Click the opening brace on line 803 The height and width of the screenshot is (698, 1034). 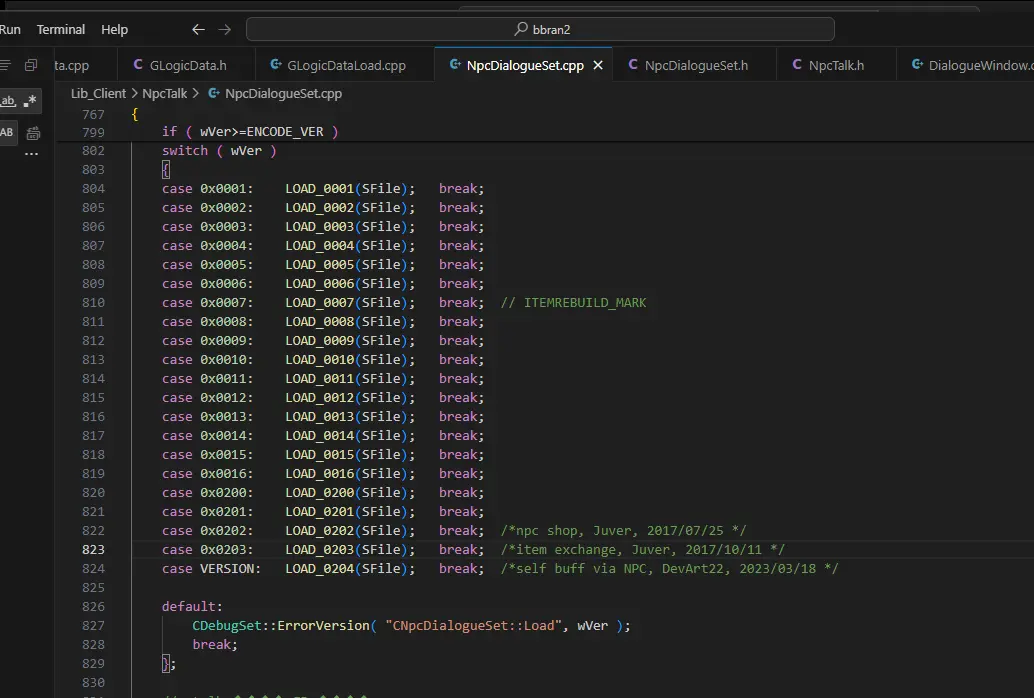click(166, 170)
